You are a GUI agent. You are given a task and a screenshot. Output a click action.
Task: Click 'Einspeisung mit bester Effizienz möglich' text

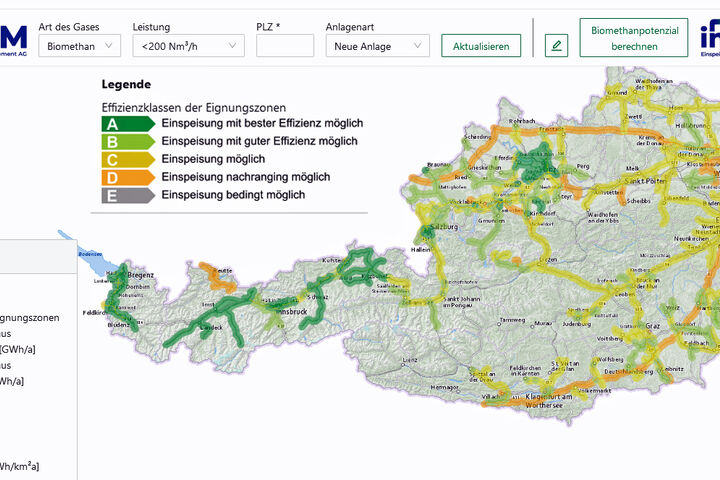(x=262, y=123)
